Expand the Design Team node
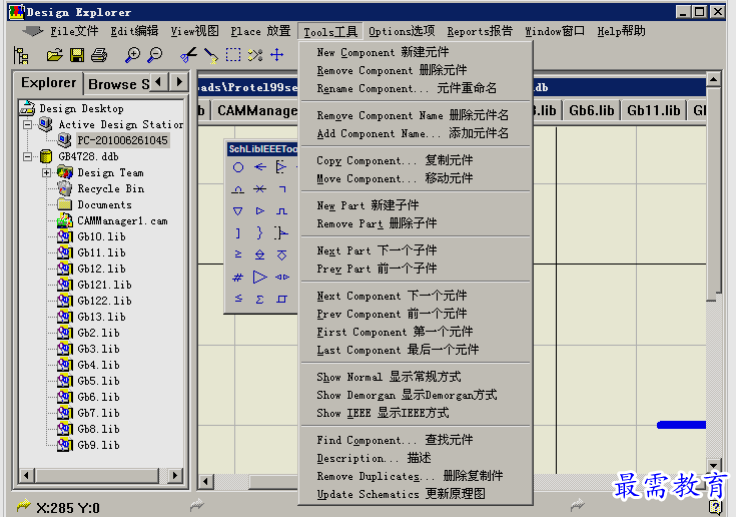 tap(46, 173)
